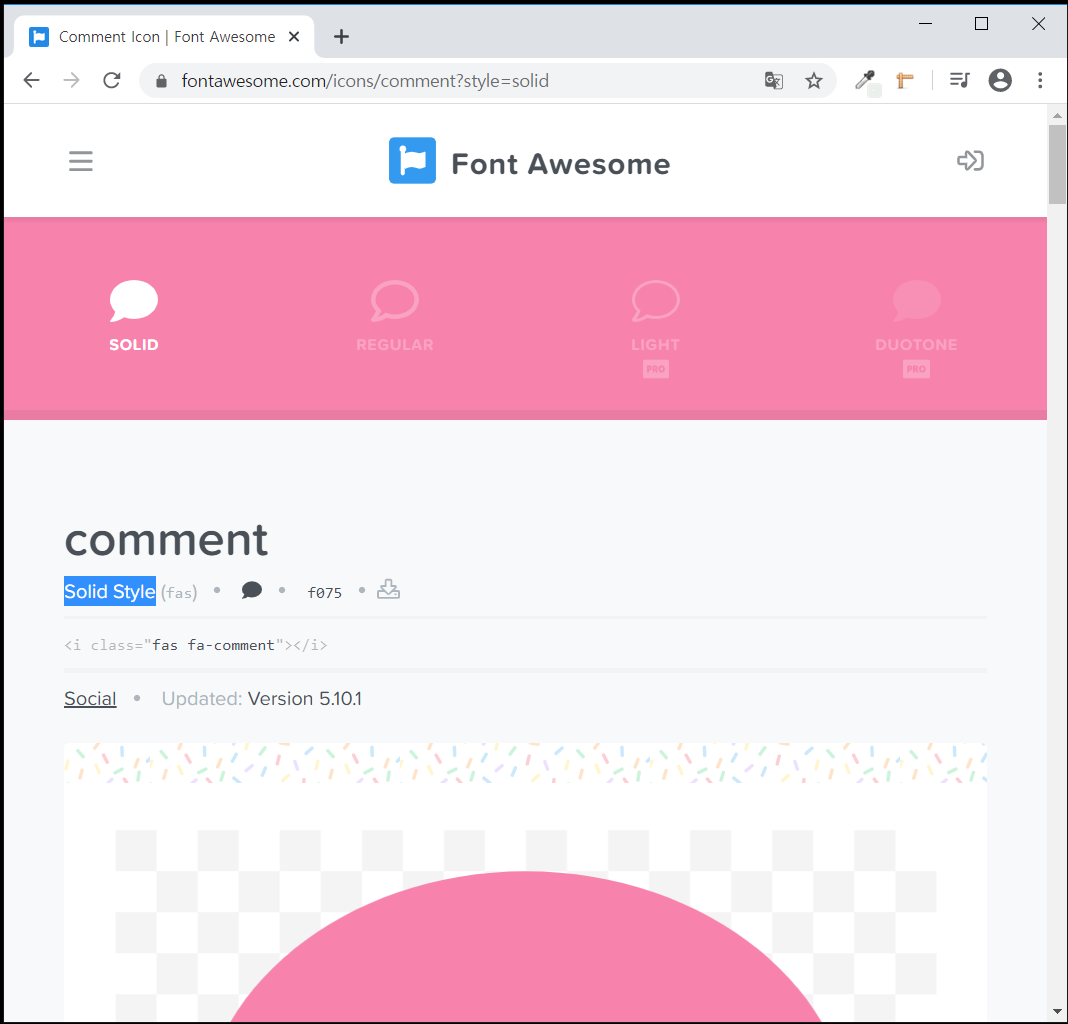This screenshot has width=1068, height=1024.
Task: Open the Chrome profile avatar
Action: tap(1000, 80)
